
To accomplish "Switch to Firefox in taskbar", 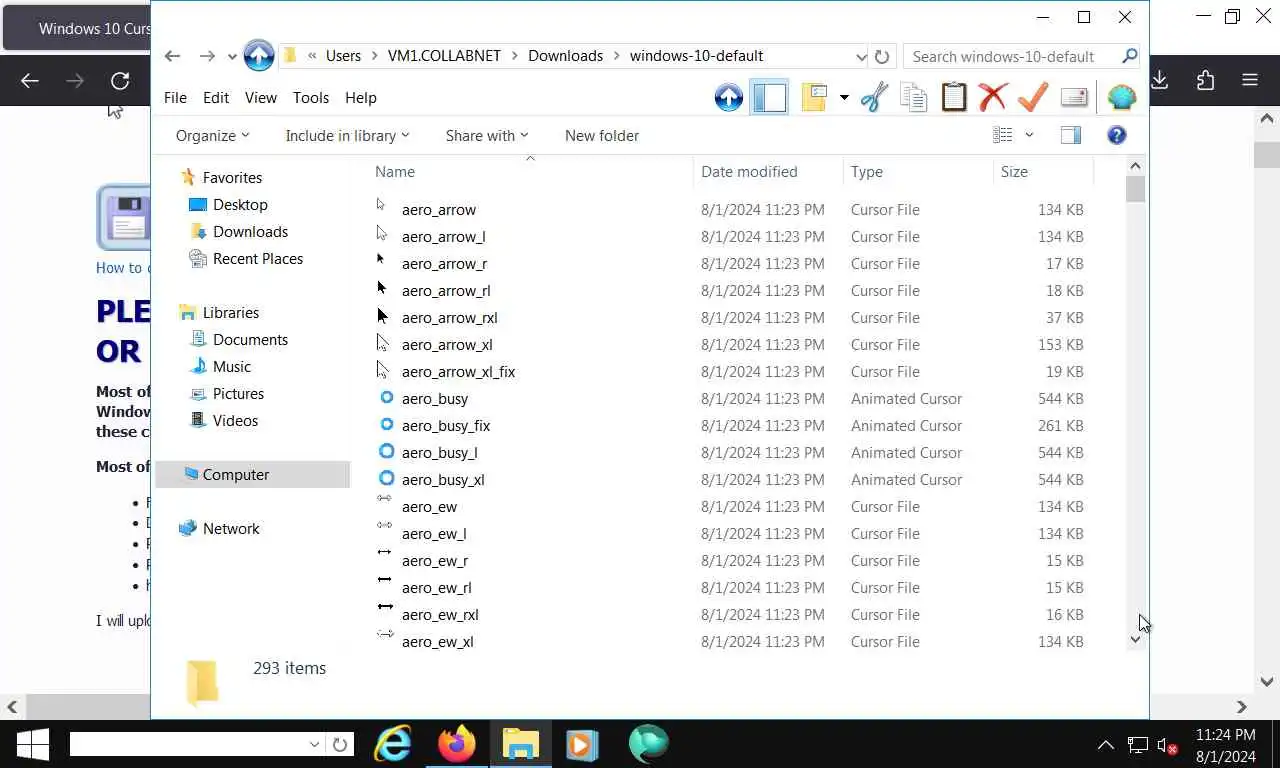I will (456, 744).
